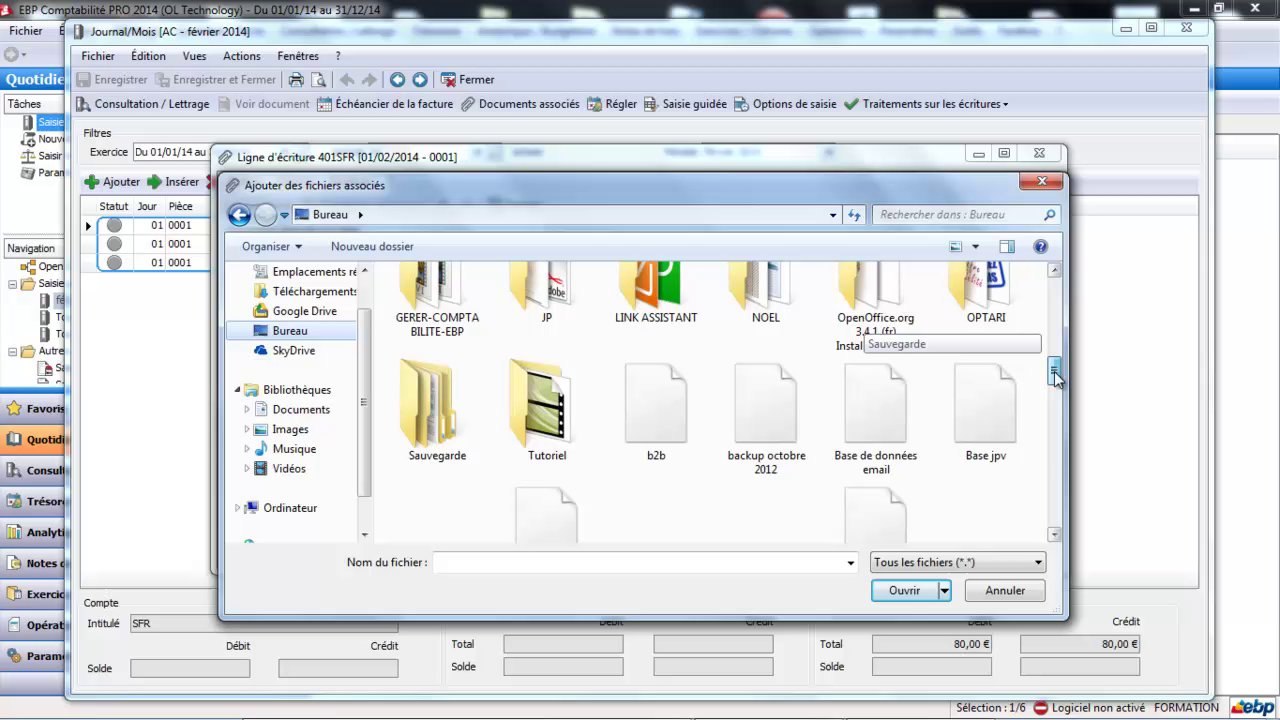Image resolution: width=1280 pixels, height=720 pixels.
Task: Select Musique library in sidebar
Action: click(x=284, y=449)
